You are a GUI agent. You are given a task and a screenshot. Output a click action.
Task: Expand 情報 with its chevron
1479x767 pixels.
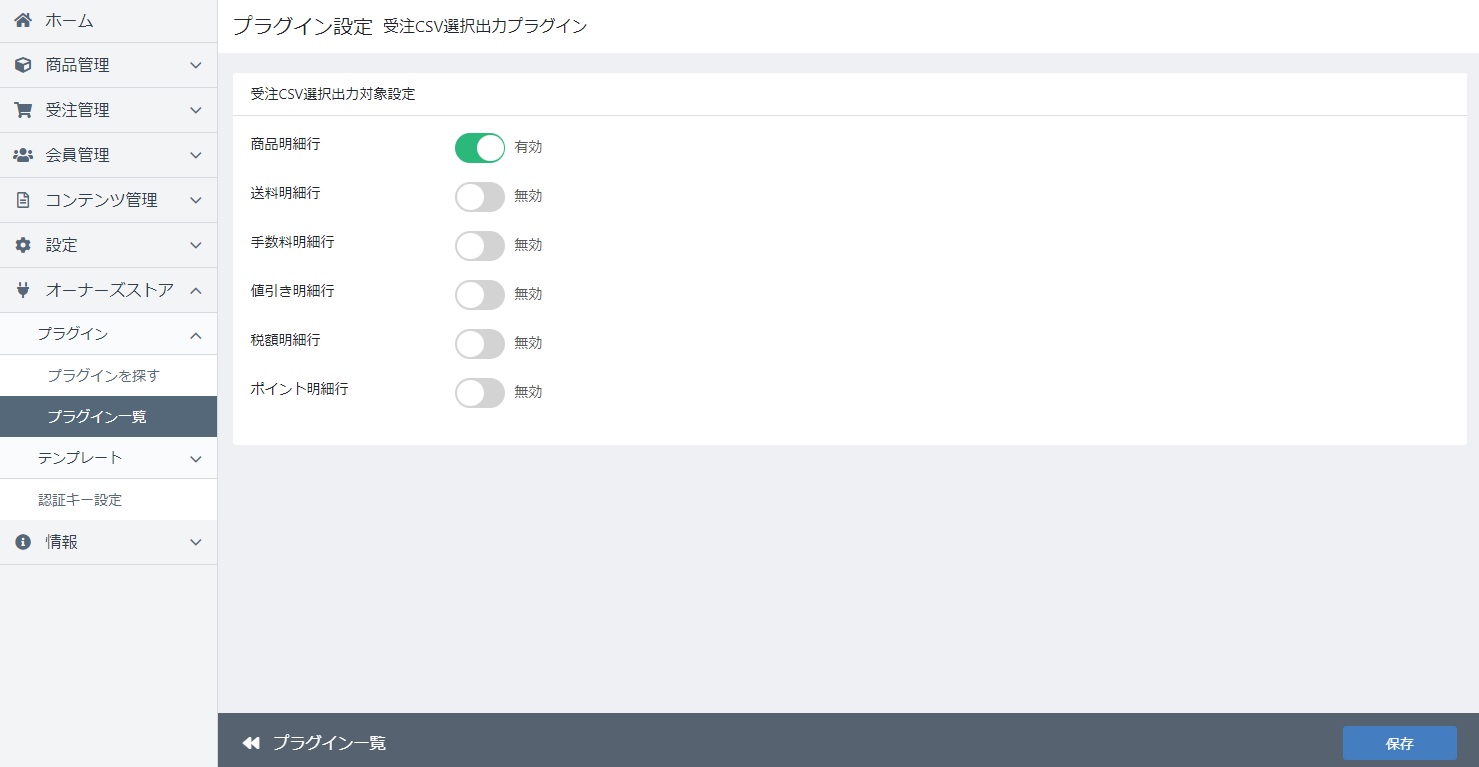(x=196, y=542)
